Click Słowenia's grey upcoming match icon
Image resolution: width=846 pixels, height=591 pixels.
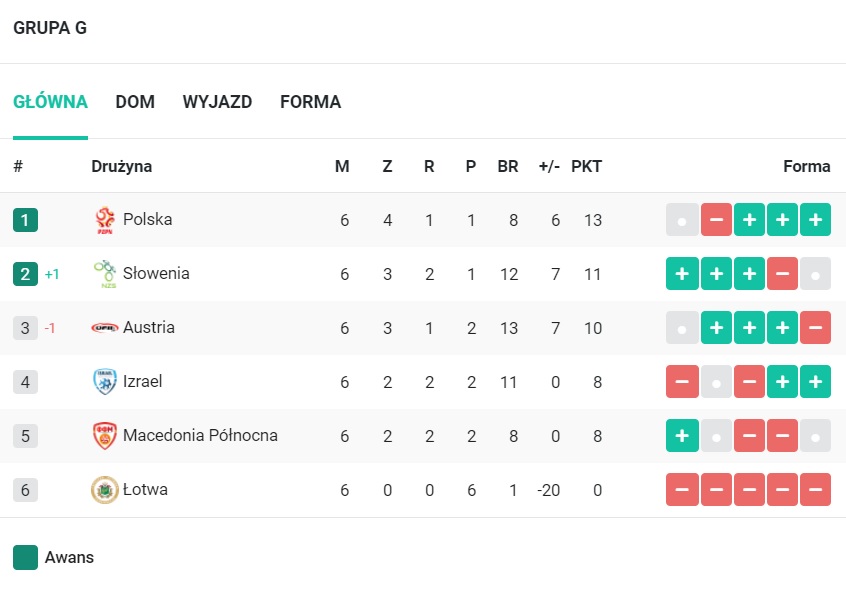[815, 274]
